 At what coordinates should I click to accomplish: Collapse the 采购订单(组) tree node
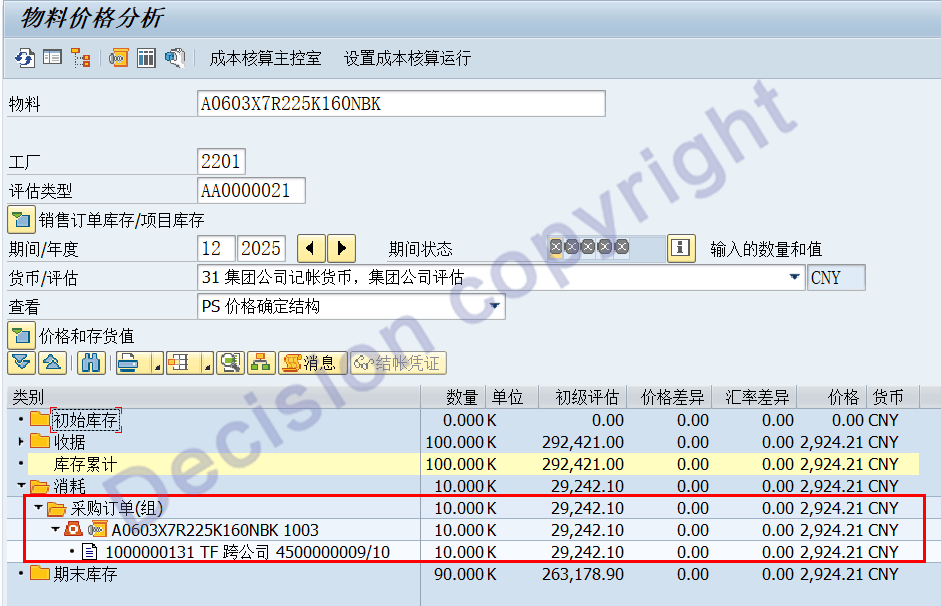click(x=39, y=508)
